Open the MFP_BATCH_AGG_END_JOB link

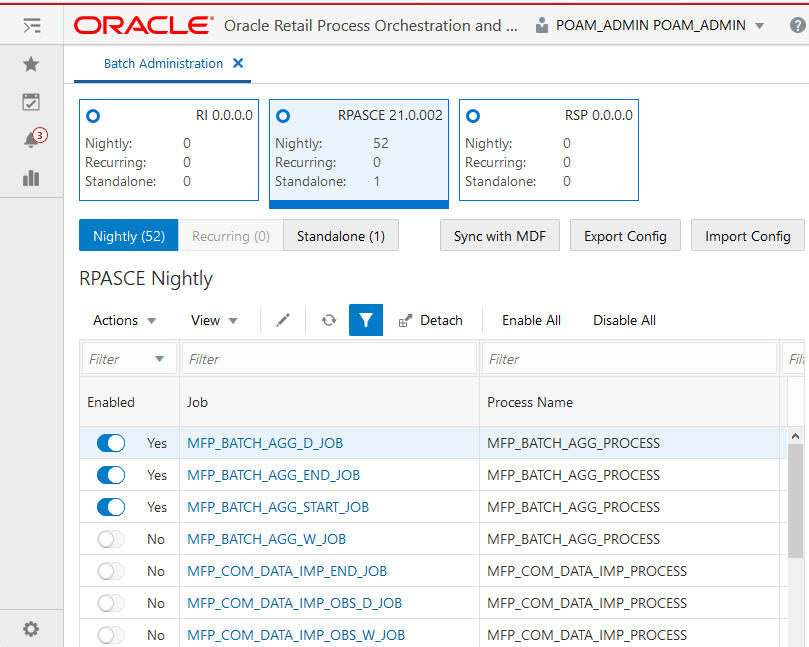click(x=273, y=475)
